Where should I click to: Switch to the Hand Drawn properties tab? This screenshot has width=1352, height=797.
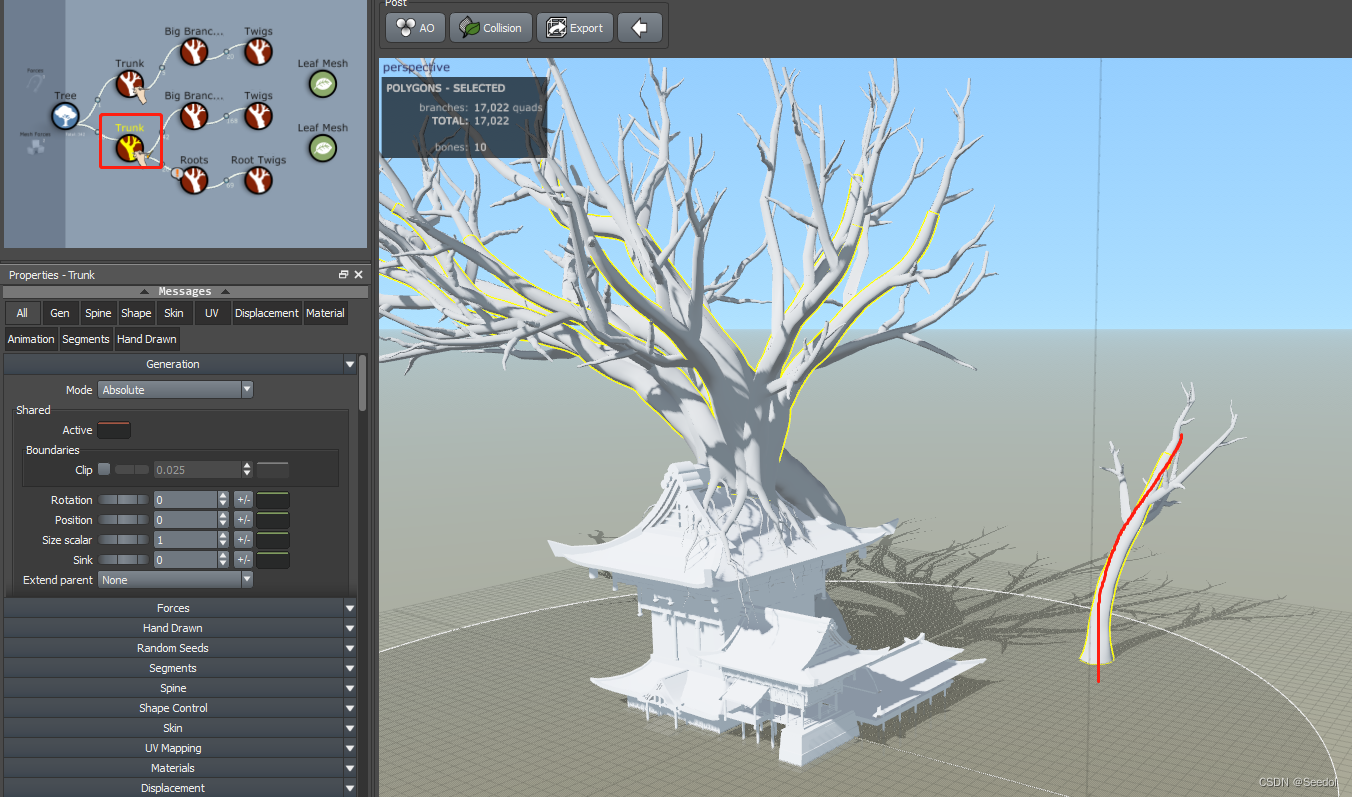click(x=147, y=339)
